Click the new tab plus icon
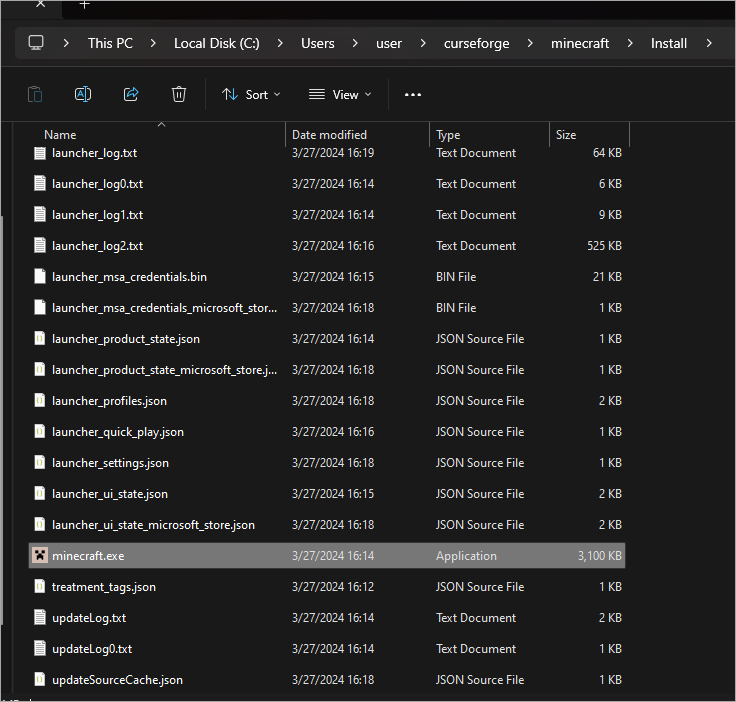The height and width of the screenshot is (702, 736). coord(84,4)
